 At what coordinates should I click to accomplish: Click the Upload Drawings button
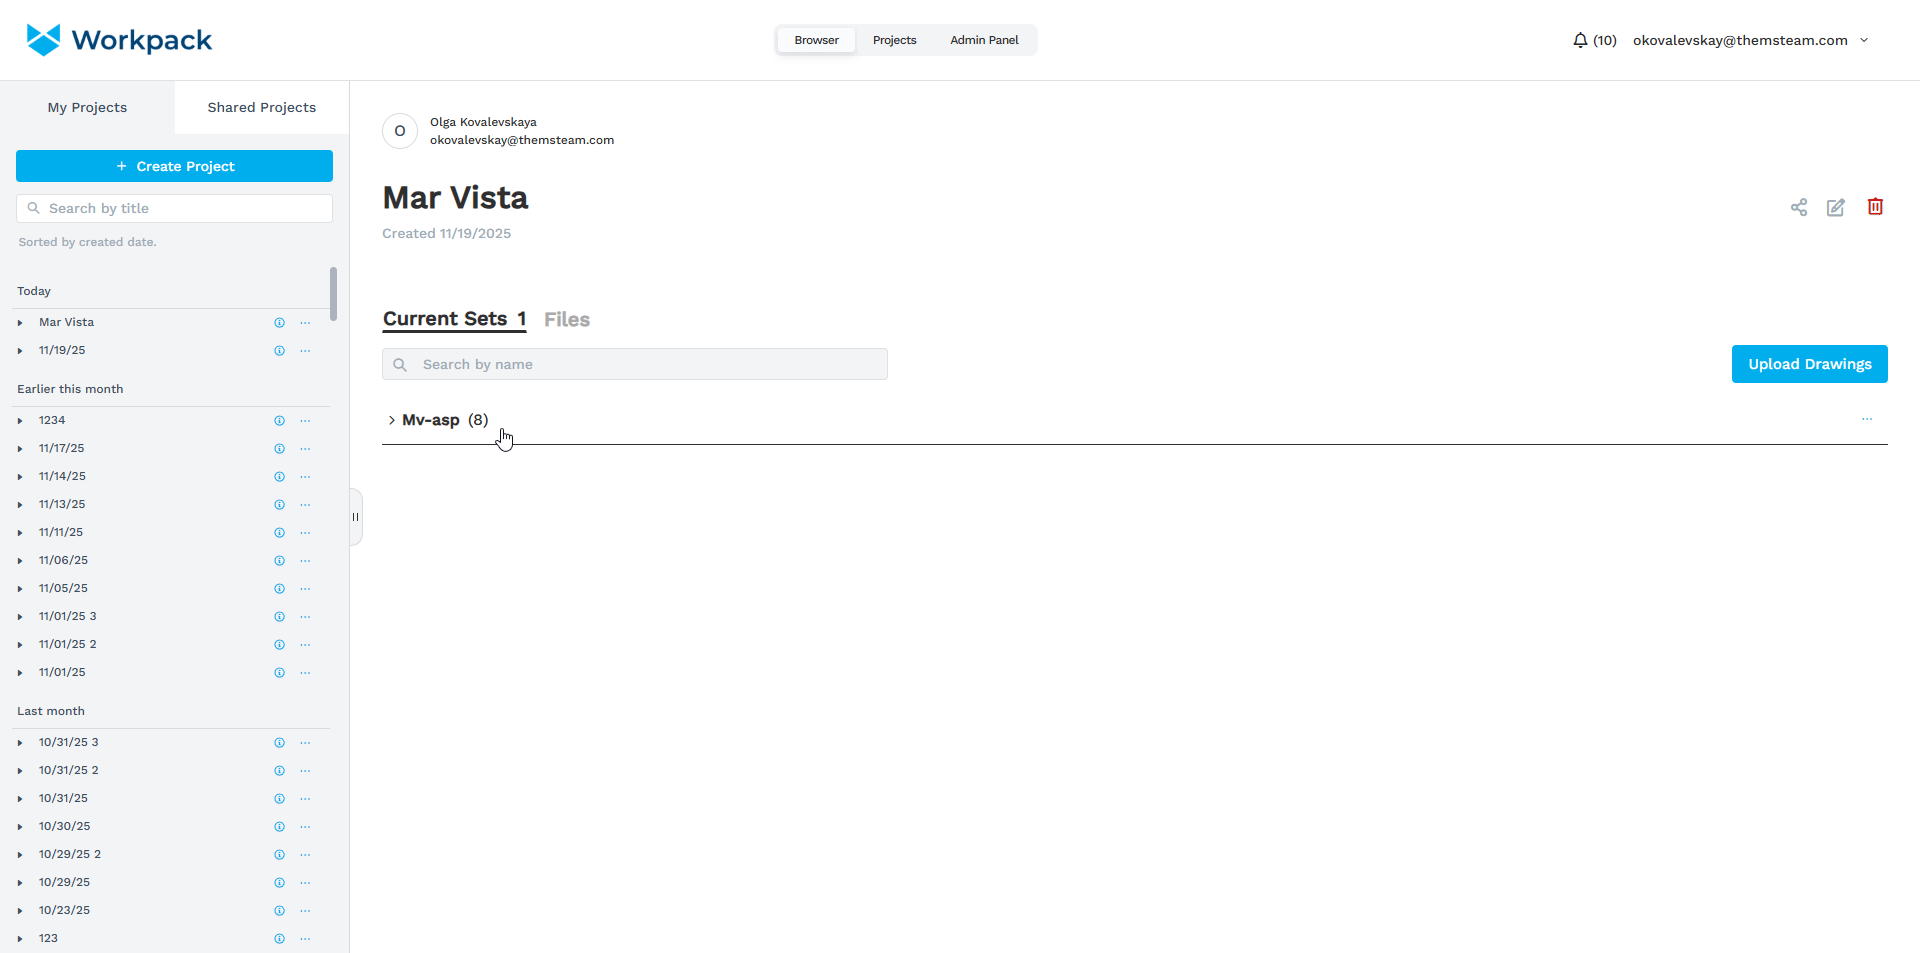tap(1809, 364)
